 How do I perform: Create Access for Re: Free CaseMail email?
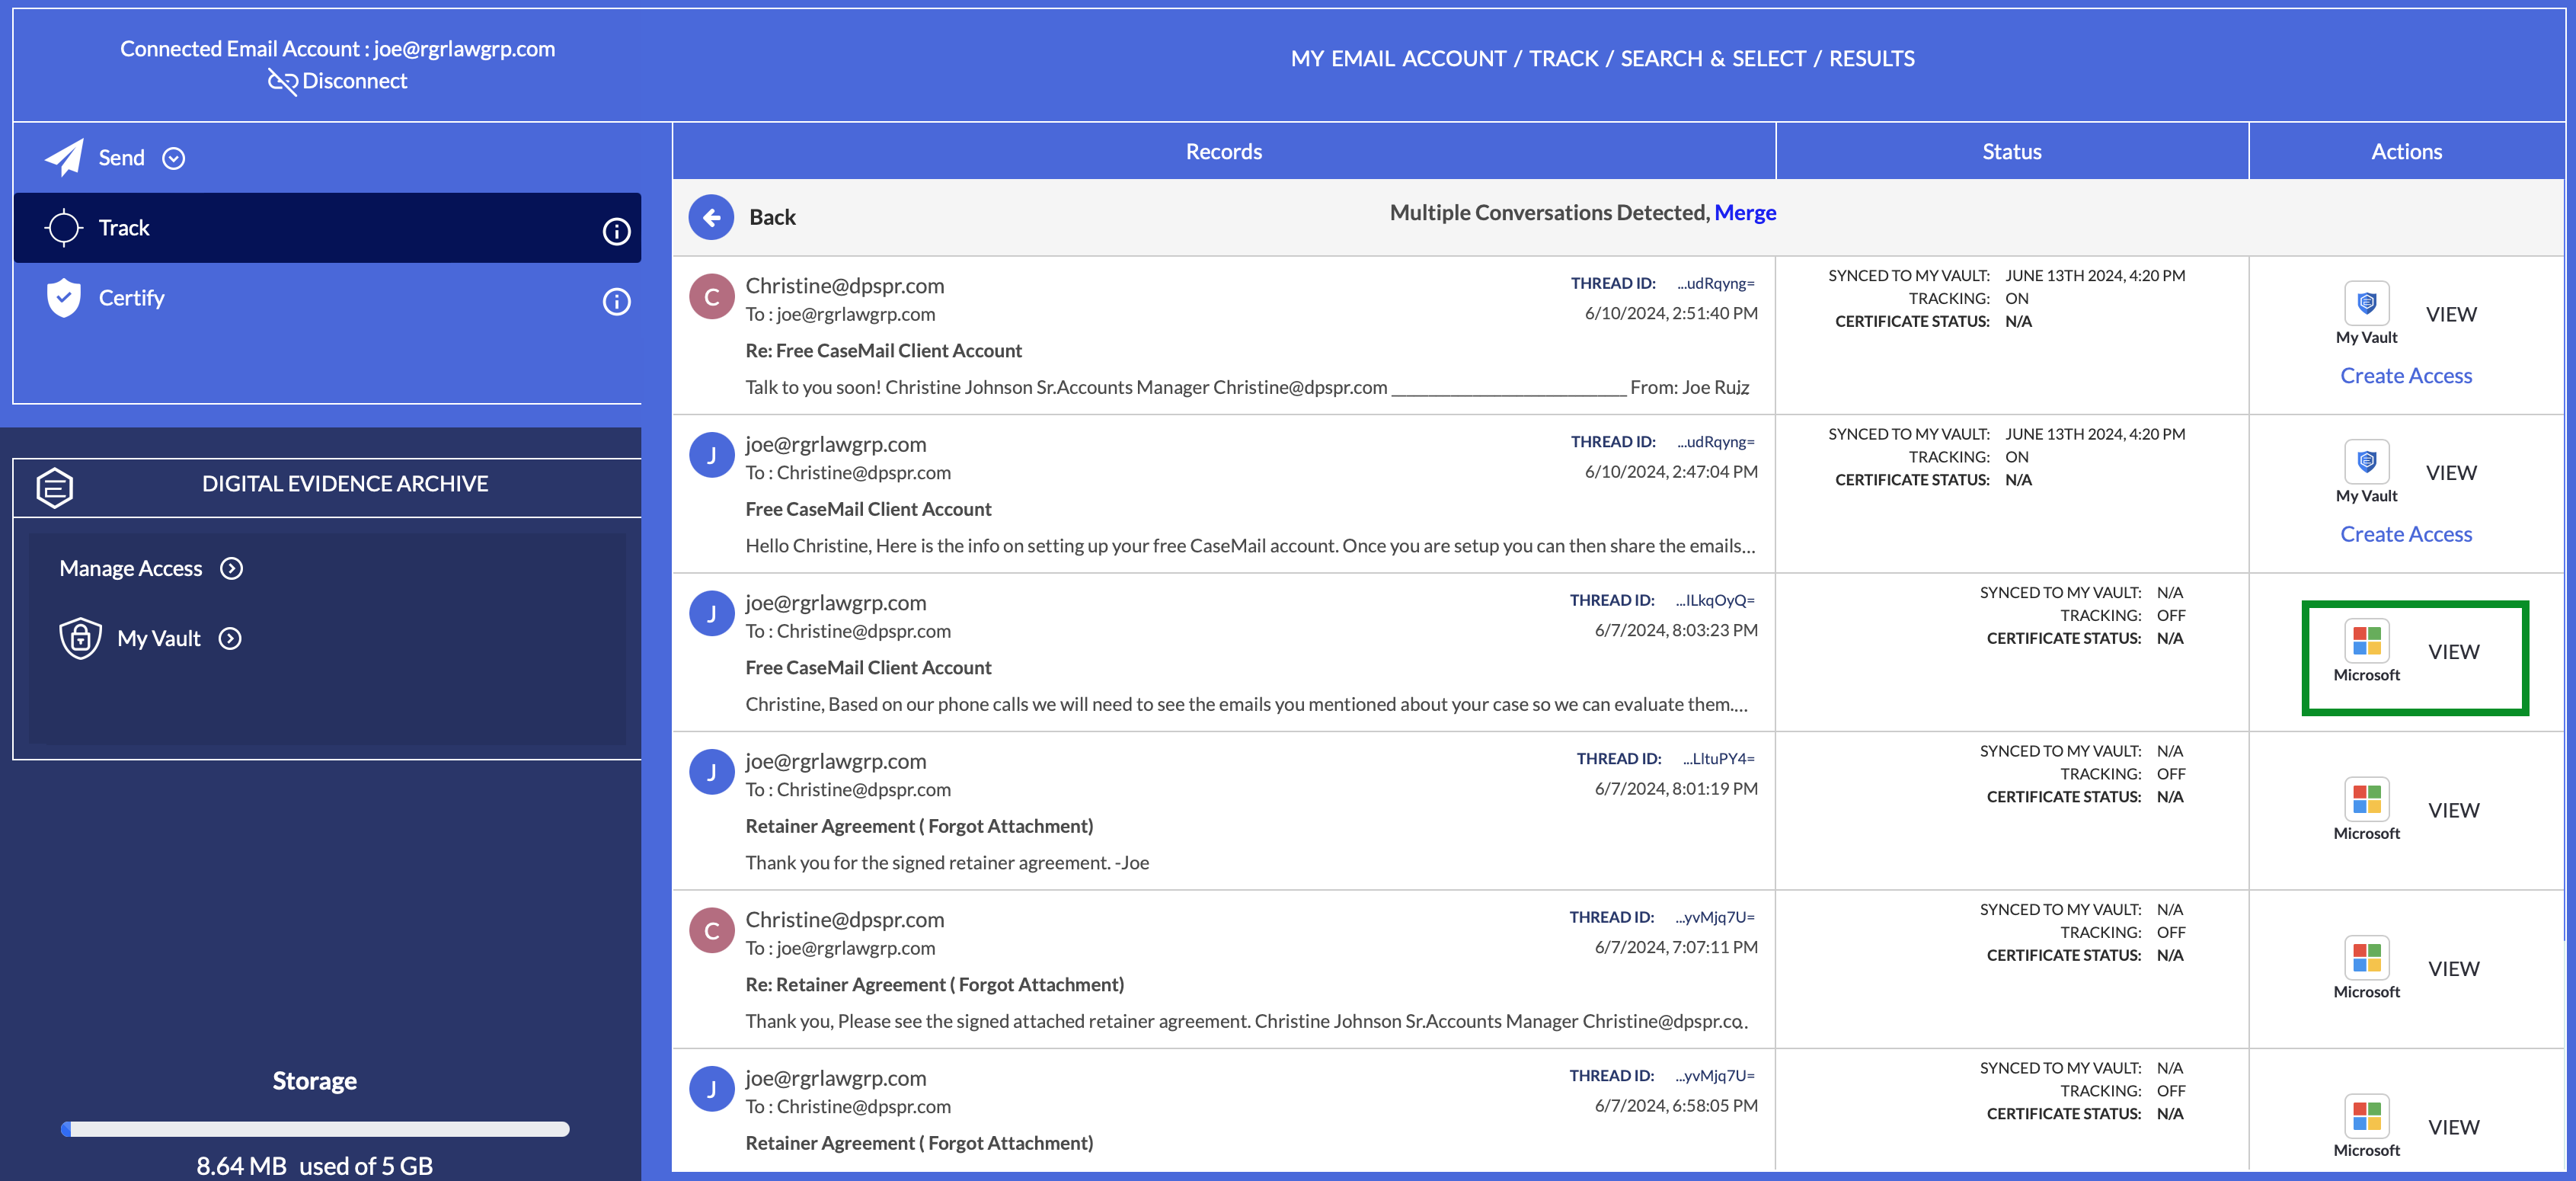coord(2406,376)
